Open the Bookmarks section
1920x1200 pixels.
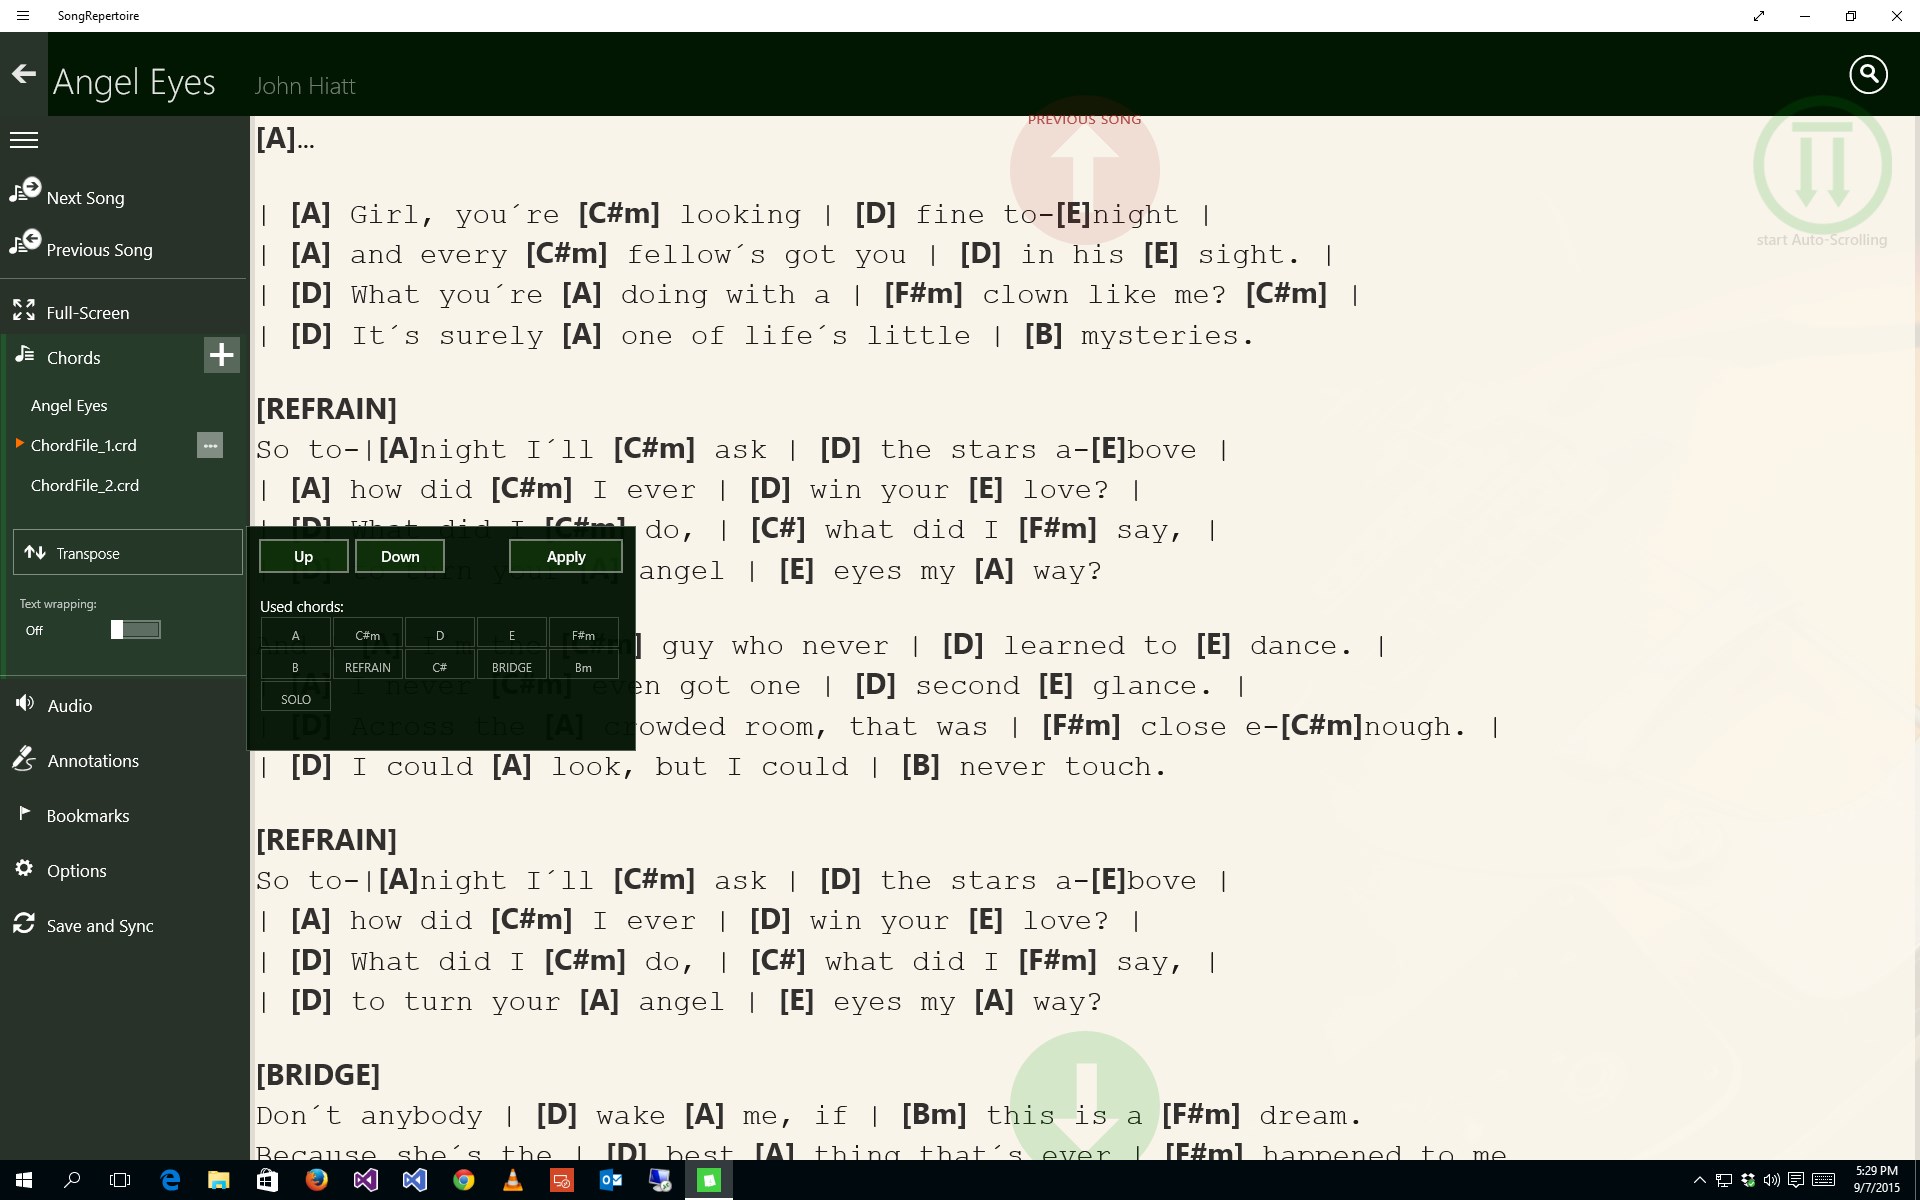[x=87, y=815]
